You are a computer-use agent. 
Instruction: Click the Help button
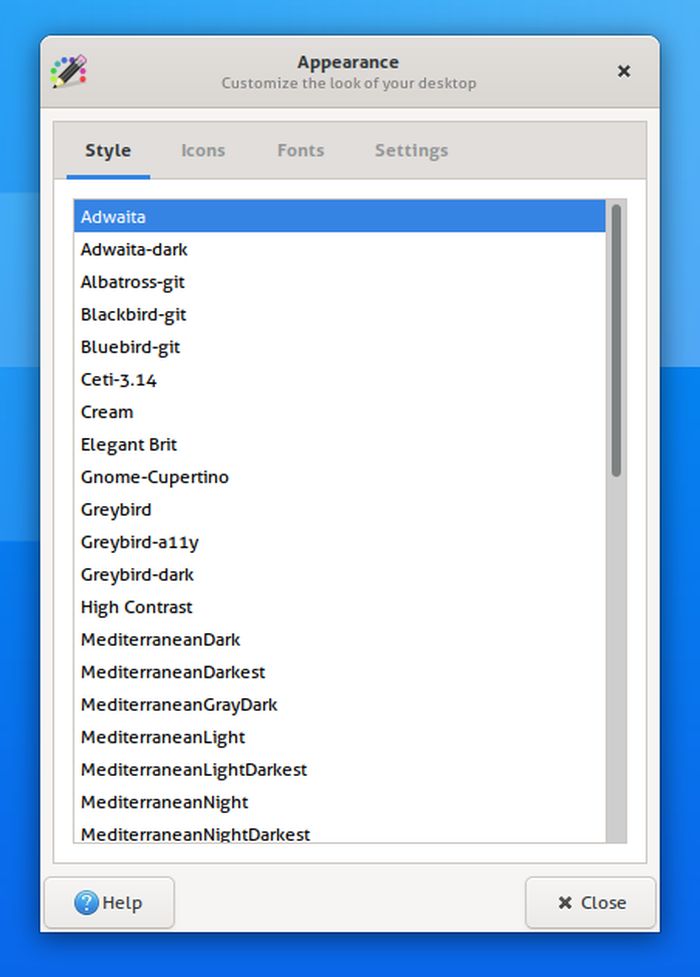(x=109, y=902)
